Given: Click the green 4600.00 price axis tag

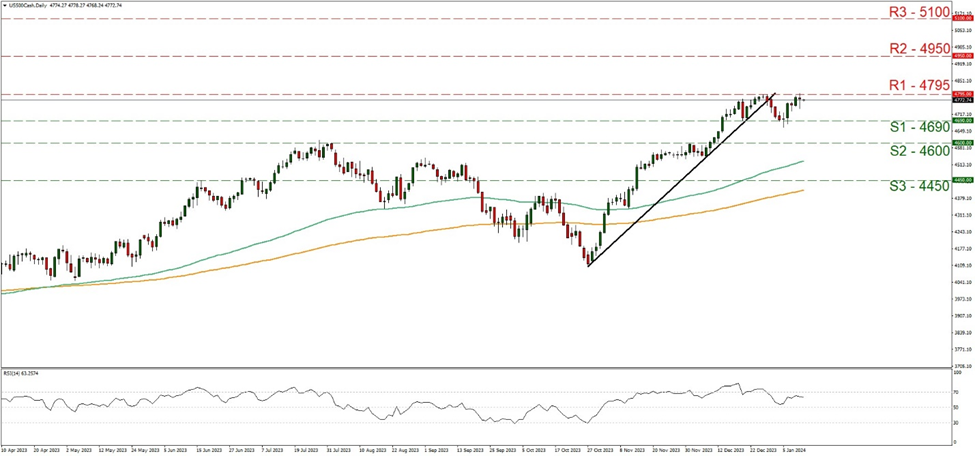Looking at the screenshot, I should click(x=961, y=143).
